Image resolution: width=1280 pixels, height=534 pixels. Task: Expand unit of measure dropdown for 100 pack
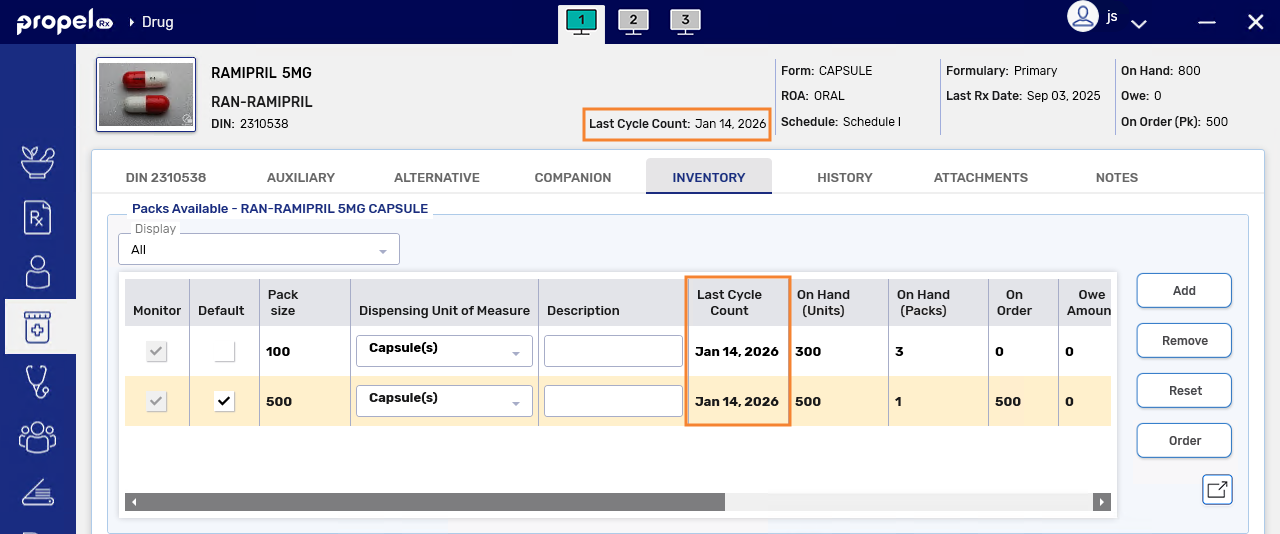click(516, 352)
